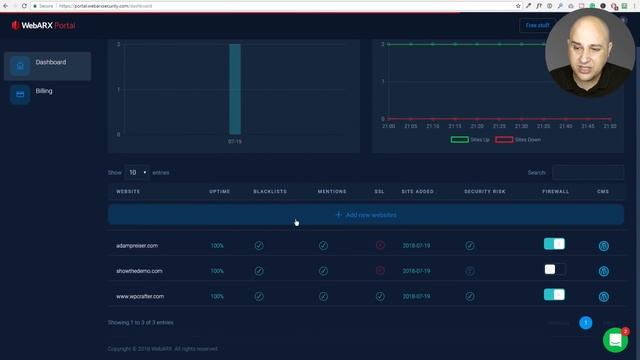
Task: Toggle firewall for www.wpcrafter.com
Action: pyautogui.click(x=554, y=295)
